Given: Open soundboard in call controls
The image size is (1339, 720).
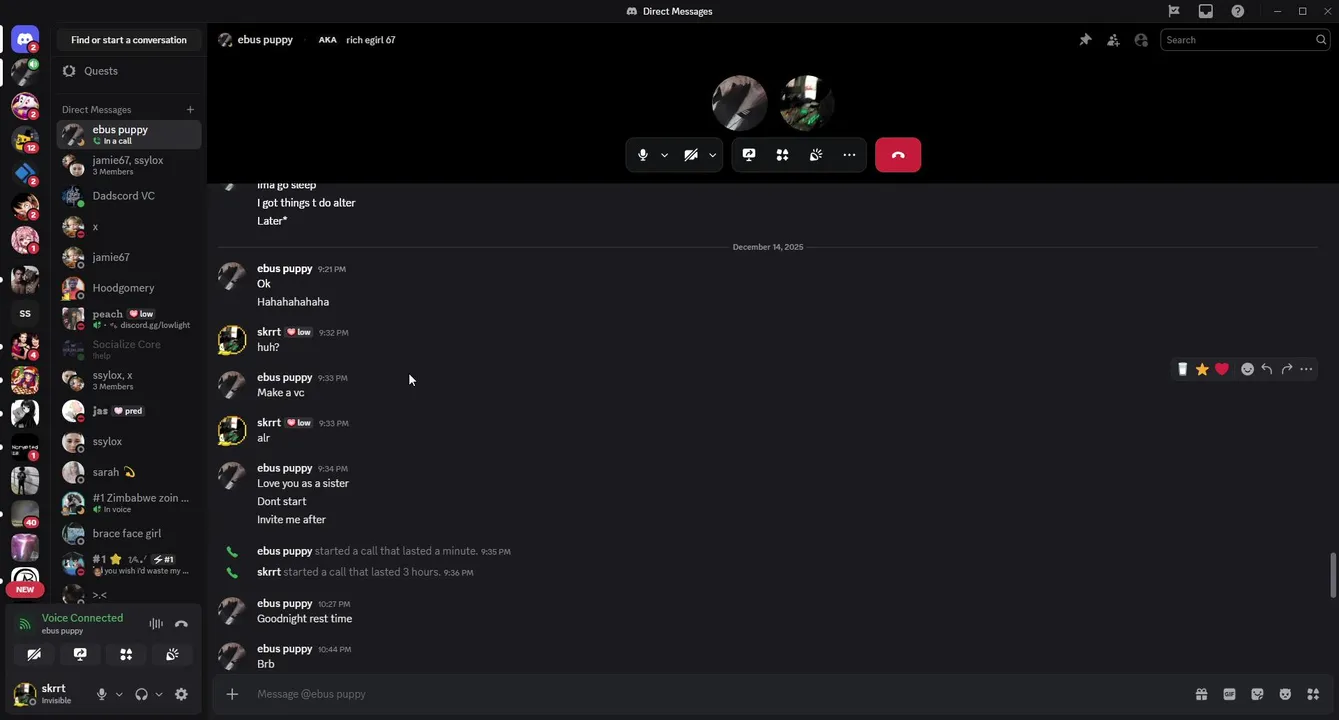Looking at the screenshot, I should point(816,155).
